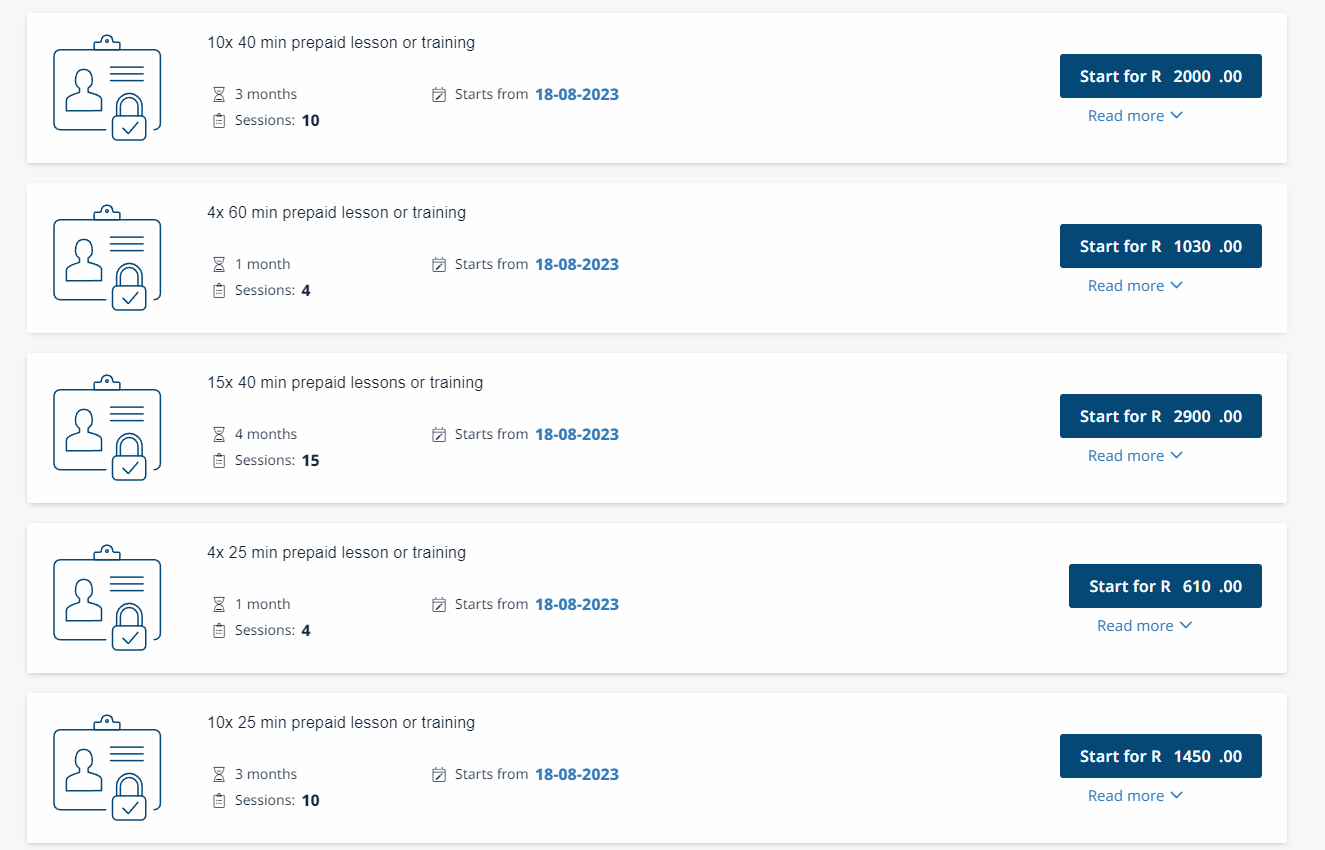Image resolution: width=1325 pixels, height=850 pixels.
Task: Expand Read more under the R 2000 button
Action: point(1135,116)
